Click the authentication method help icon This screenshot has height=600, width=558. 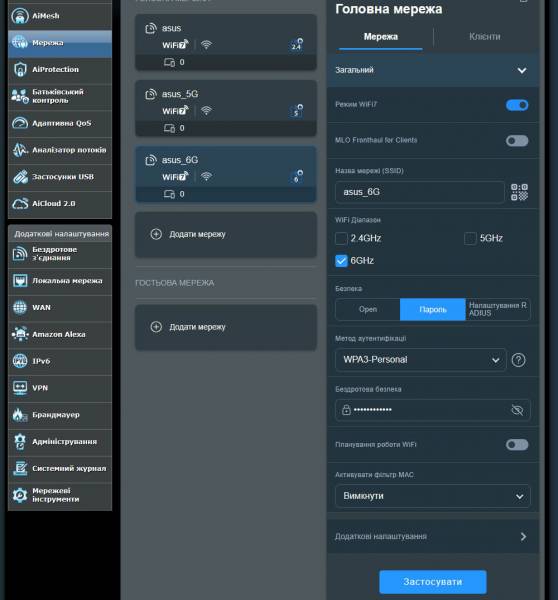point(518,360)
